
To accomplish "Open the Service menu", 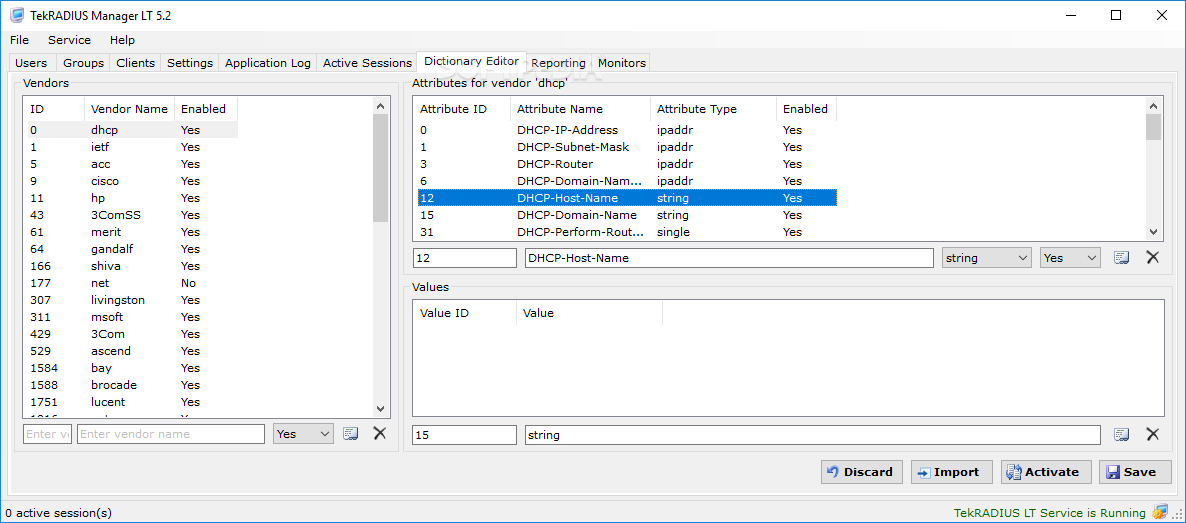I will pos(70,40).
